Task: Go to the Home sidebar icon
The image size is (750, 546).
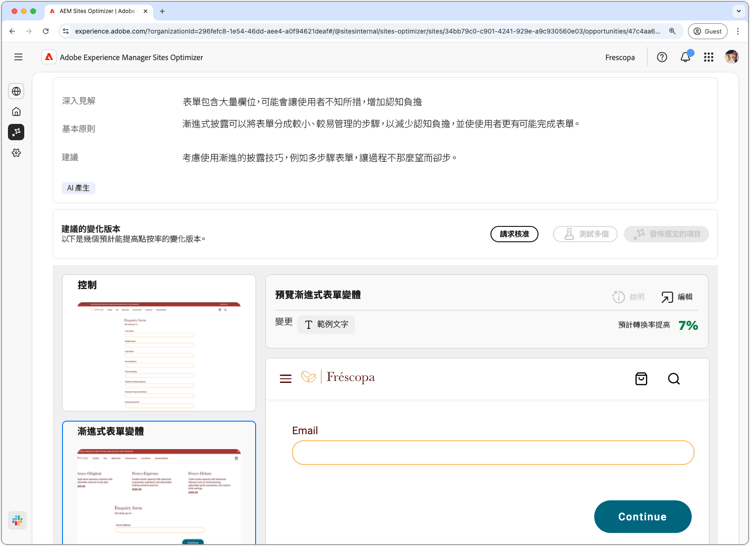Action: click(x=16, y=111)
